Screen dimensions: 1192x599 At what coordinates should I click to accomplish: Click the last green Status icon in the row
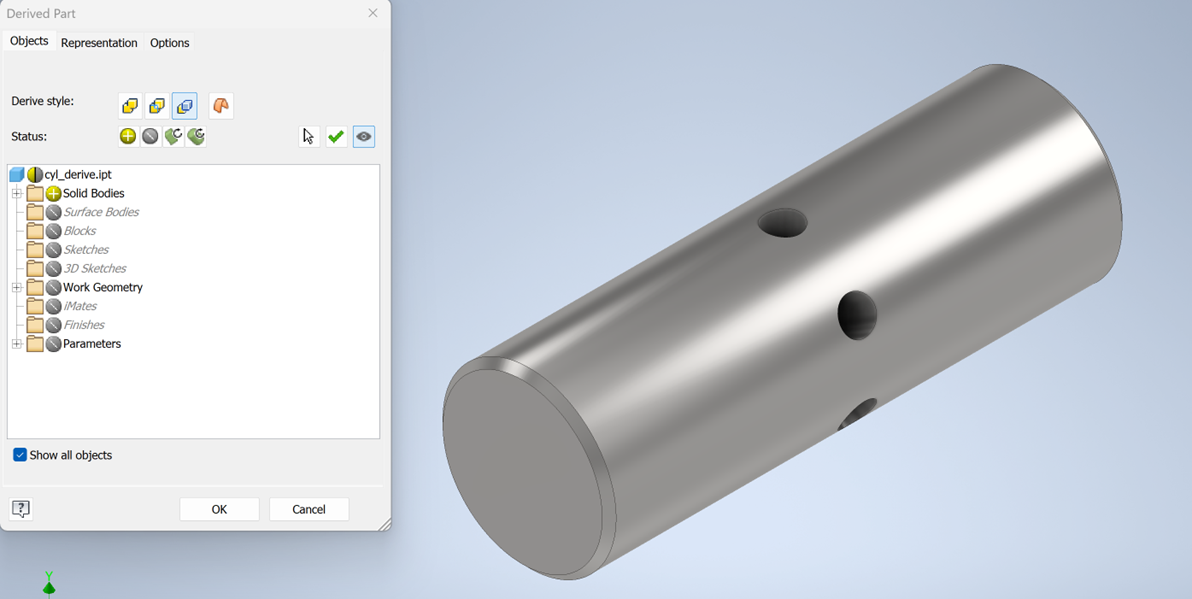coord(196,137)
